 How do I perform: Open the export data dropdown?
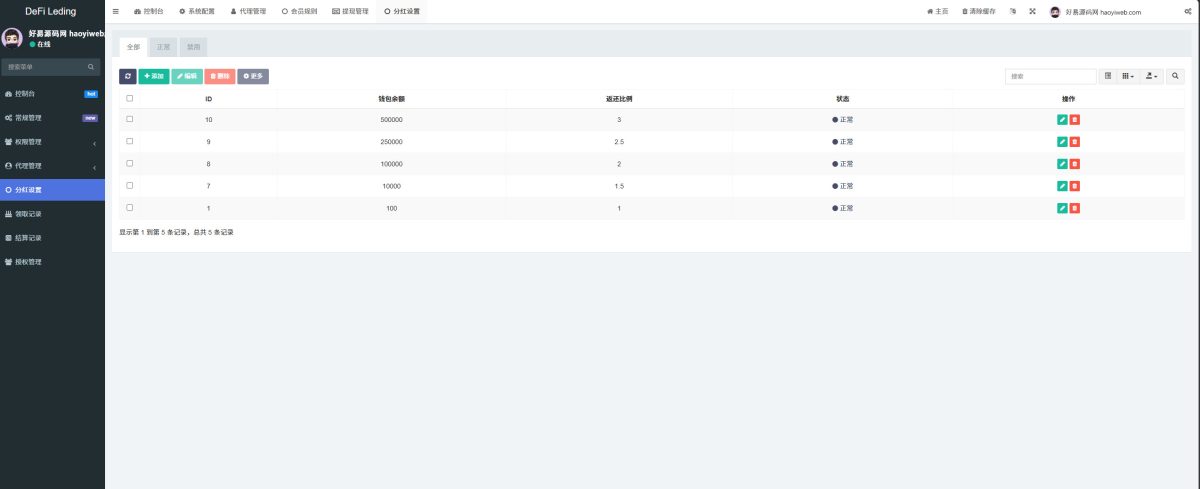pyautogui.click(x=1151, y=76)
